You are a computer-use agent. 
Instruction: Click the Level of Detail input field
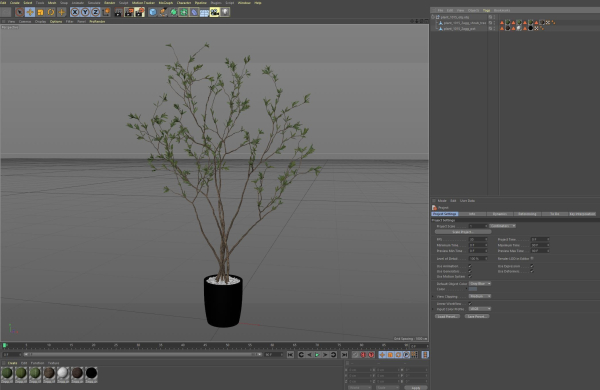(x=478, y=259)
